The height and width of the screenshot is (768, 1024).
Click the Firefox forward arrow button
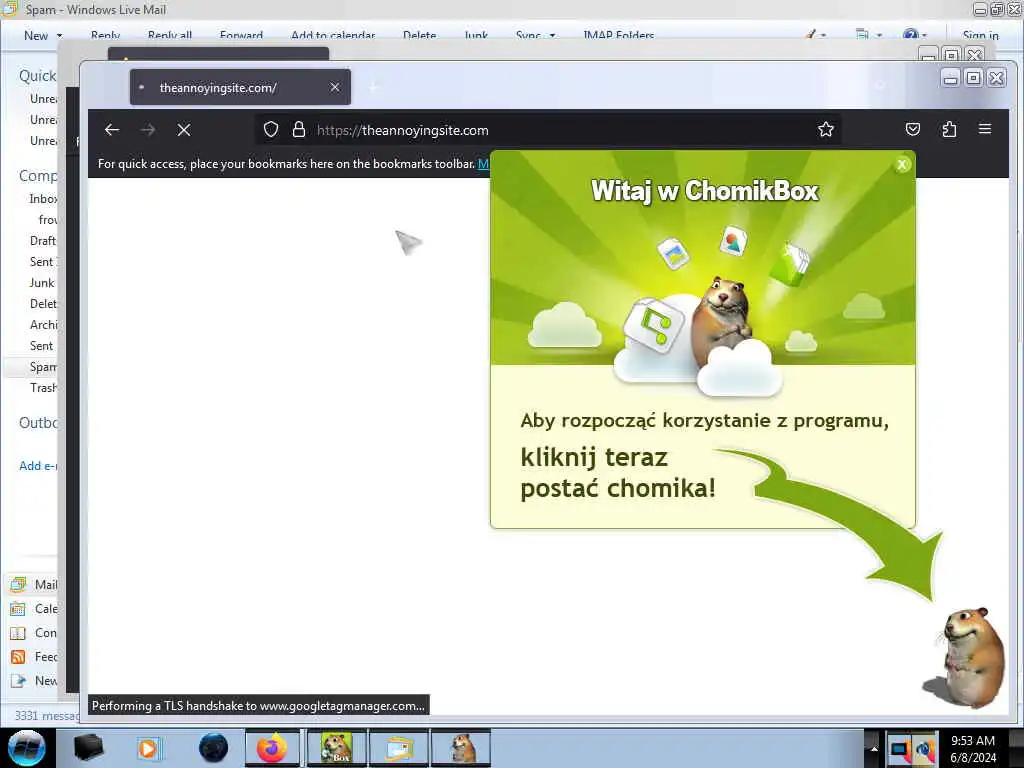(x=148, y=130)
